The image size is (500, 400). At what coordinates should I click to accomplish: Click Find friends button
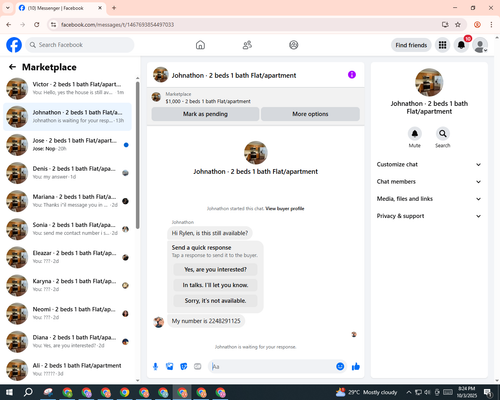pos(411,45)
